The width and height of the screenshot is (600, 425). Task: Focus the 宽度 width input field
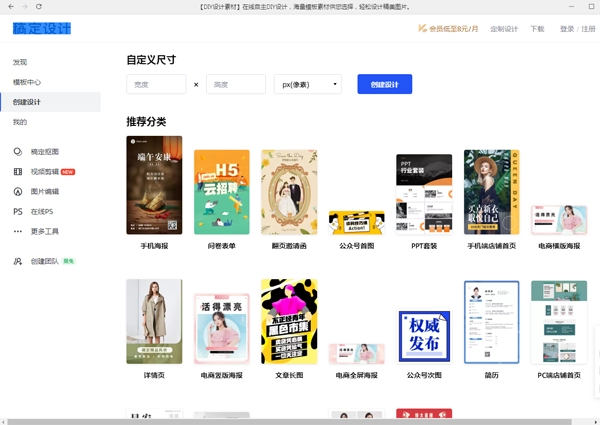point(156,84)
